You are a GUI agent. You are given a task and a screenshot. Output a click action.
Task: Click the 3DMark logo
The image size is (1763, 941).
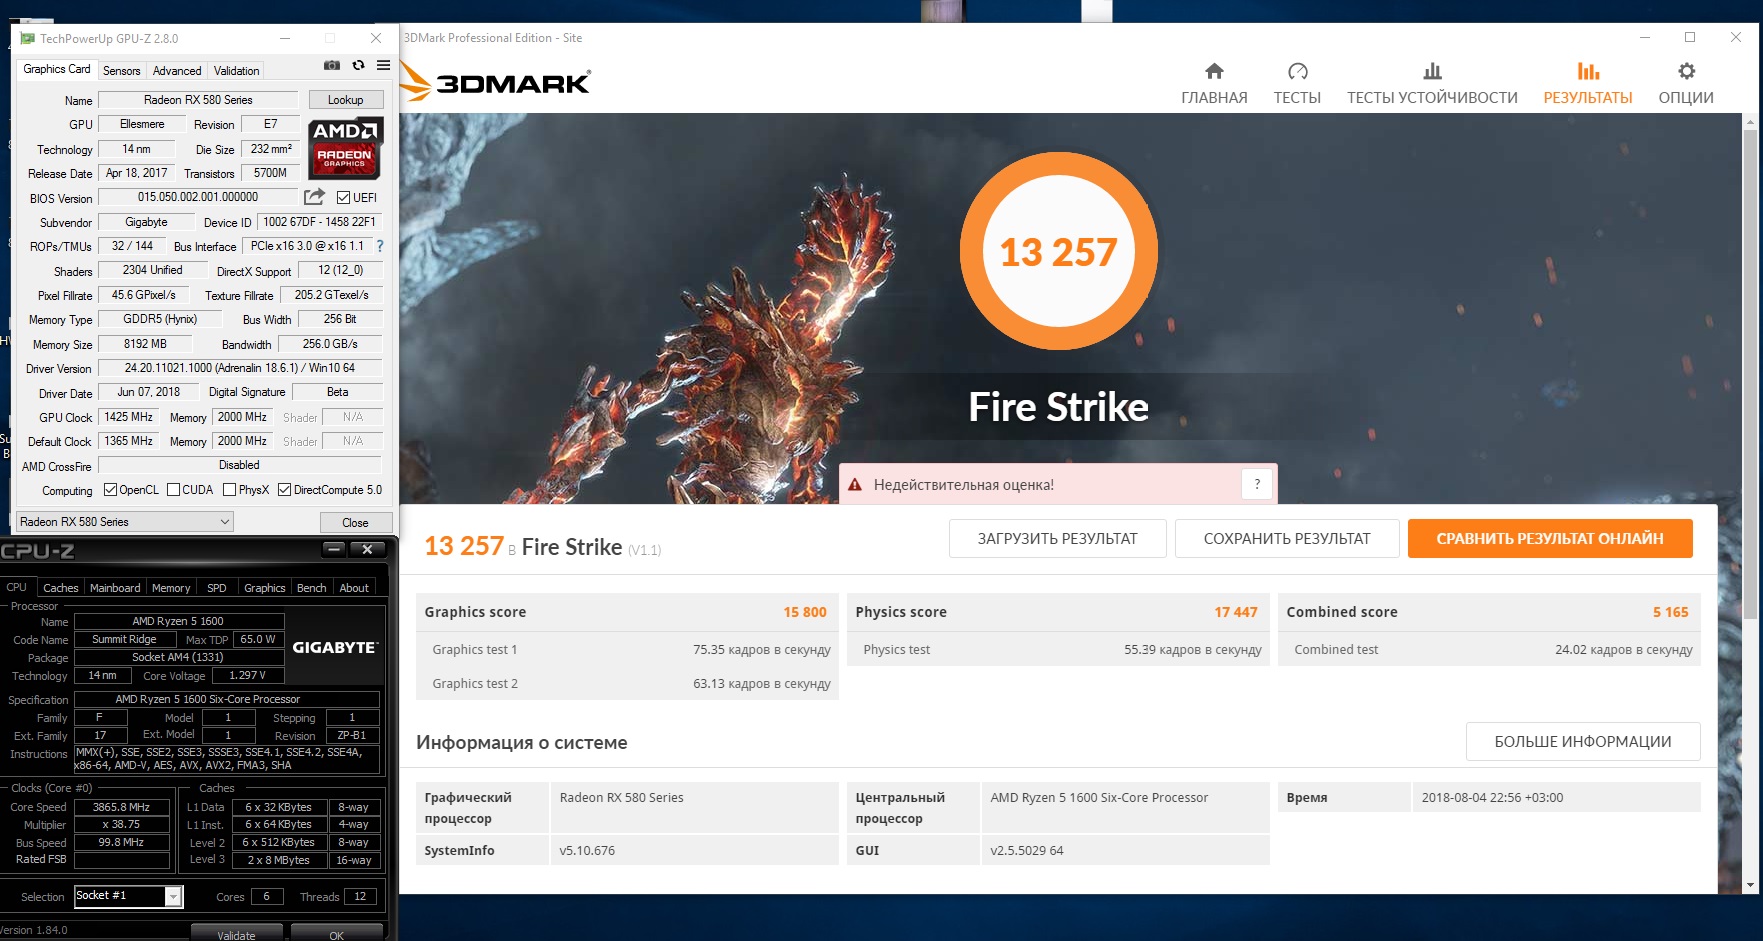tap(496, 82)
